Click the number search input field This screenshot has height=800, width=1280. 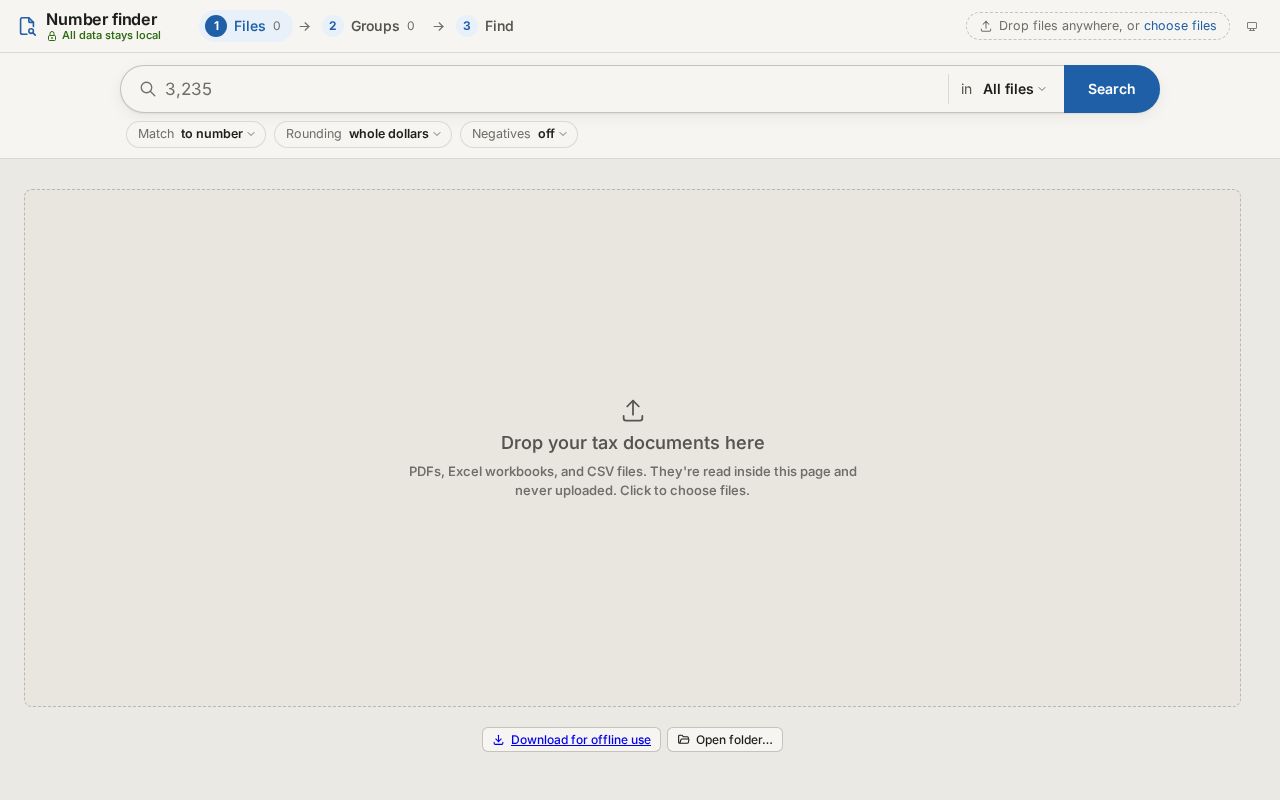point(552,89)
